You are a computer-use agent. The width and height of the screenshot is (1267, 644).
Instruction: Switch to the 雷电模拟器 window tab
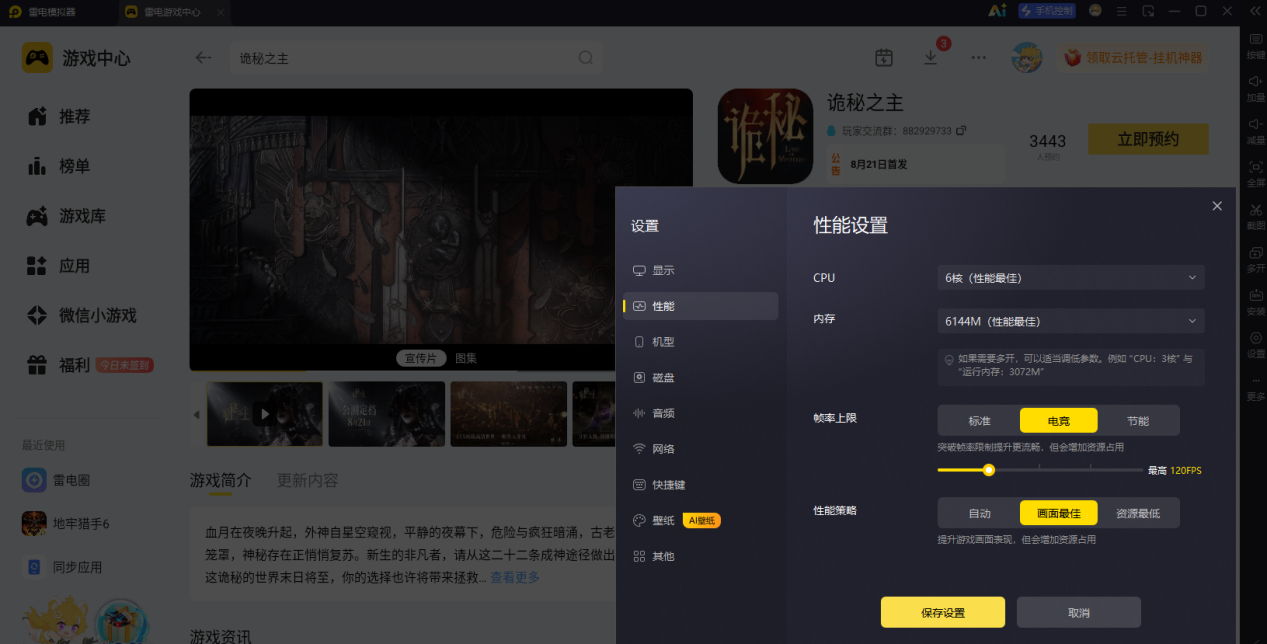pos(57,12)
